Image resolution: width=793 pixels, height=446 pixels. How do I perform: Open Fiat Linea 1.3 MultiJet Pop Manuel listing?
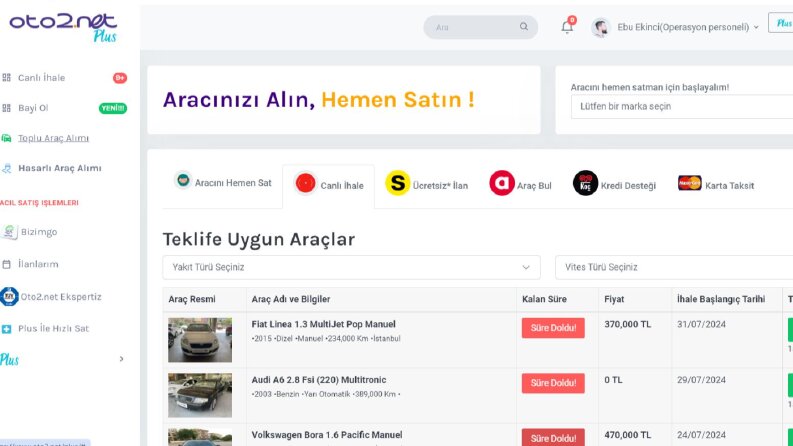tap(324, 324)
